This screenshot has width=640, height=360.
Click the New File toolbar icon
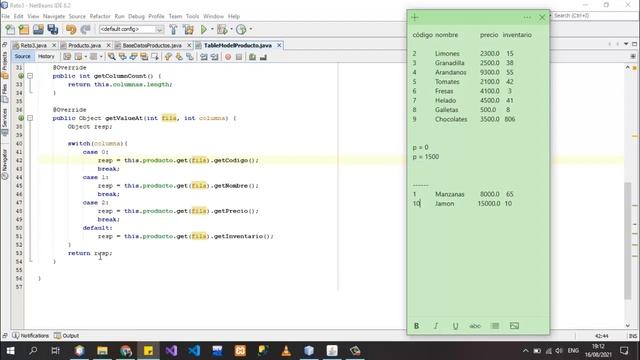pos(10,29)
